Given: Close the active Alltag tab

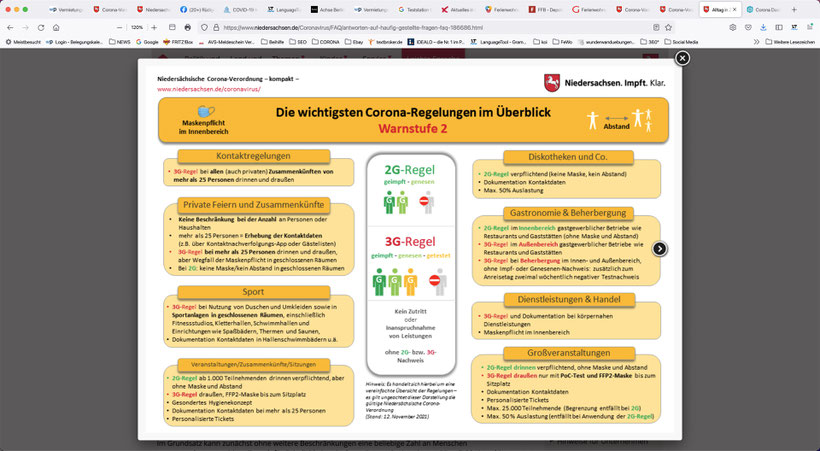Looking at the screenshot, I should [734, 9].
